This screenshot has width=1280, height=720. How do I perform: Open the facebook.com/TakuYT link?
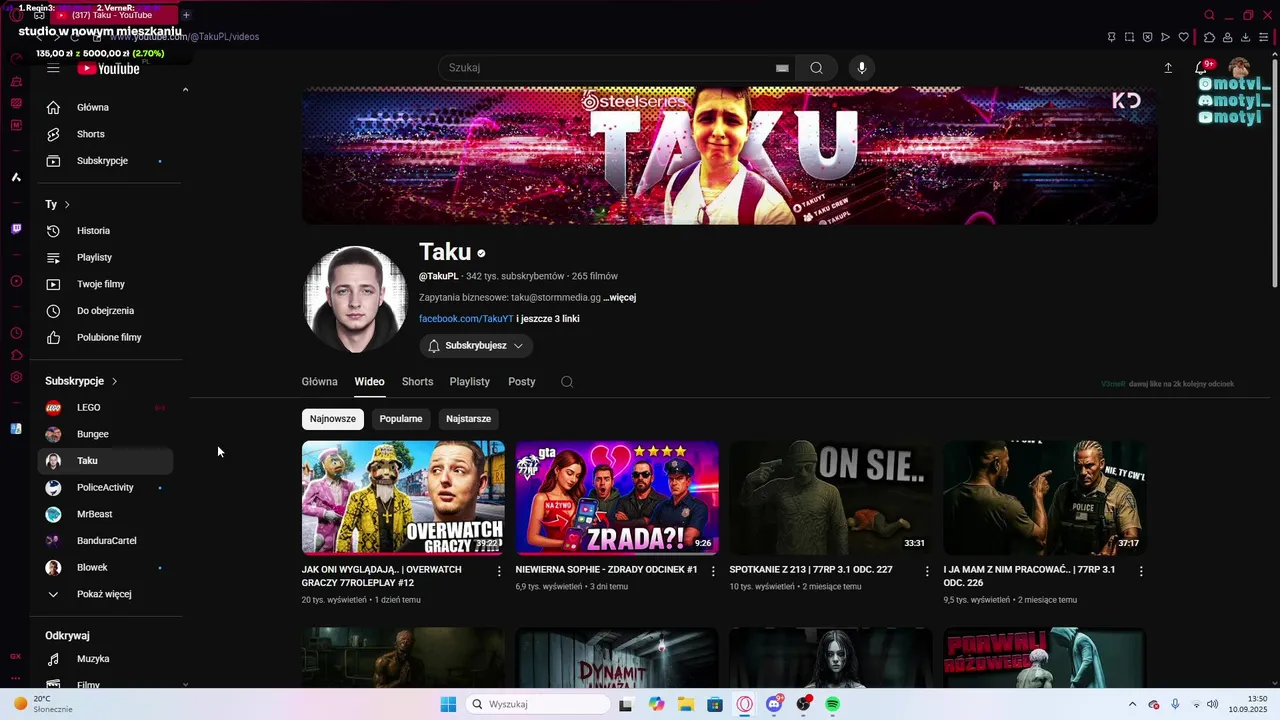[466, 319]
